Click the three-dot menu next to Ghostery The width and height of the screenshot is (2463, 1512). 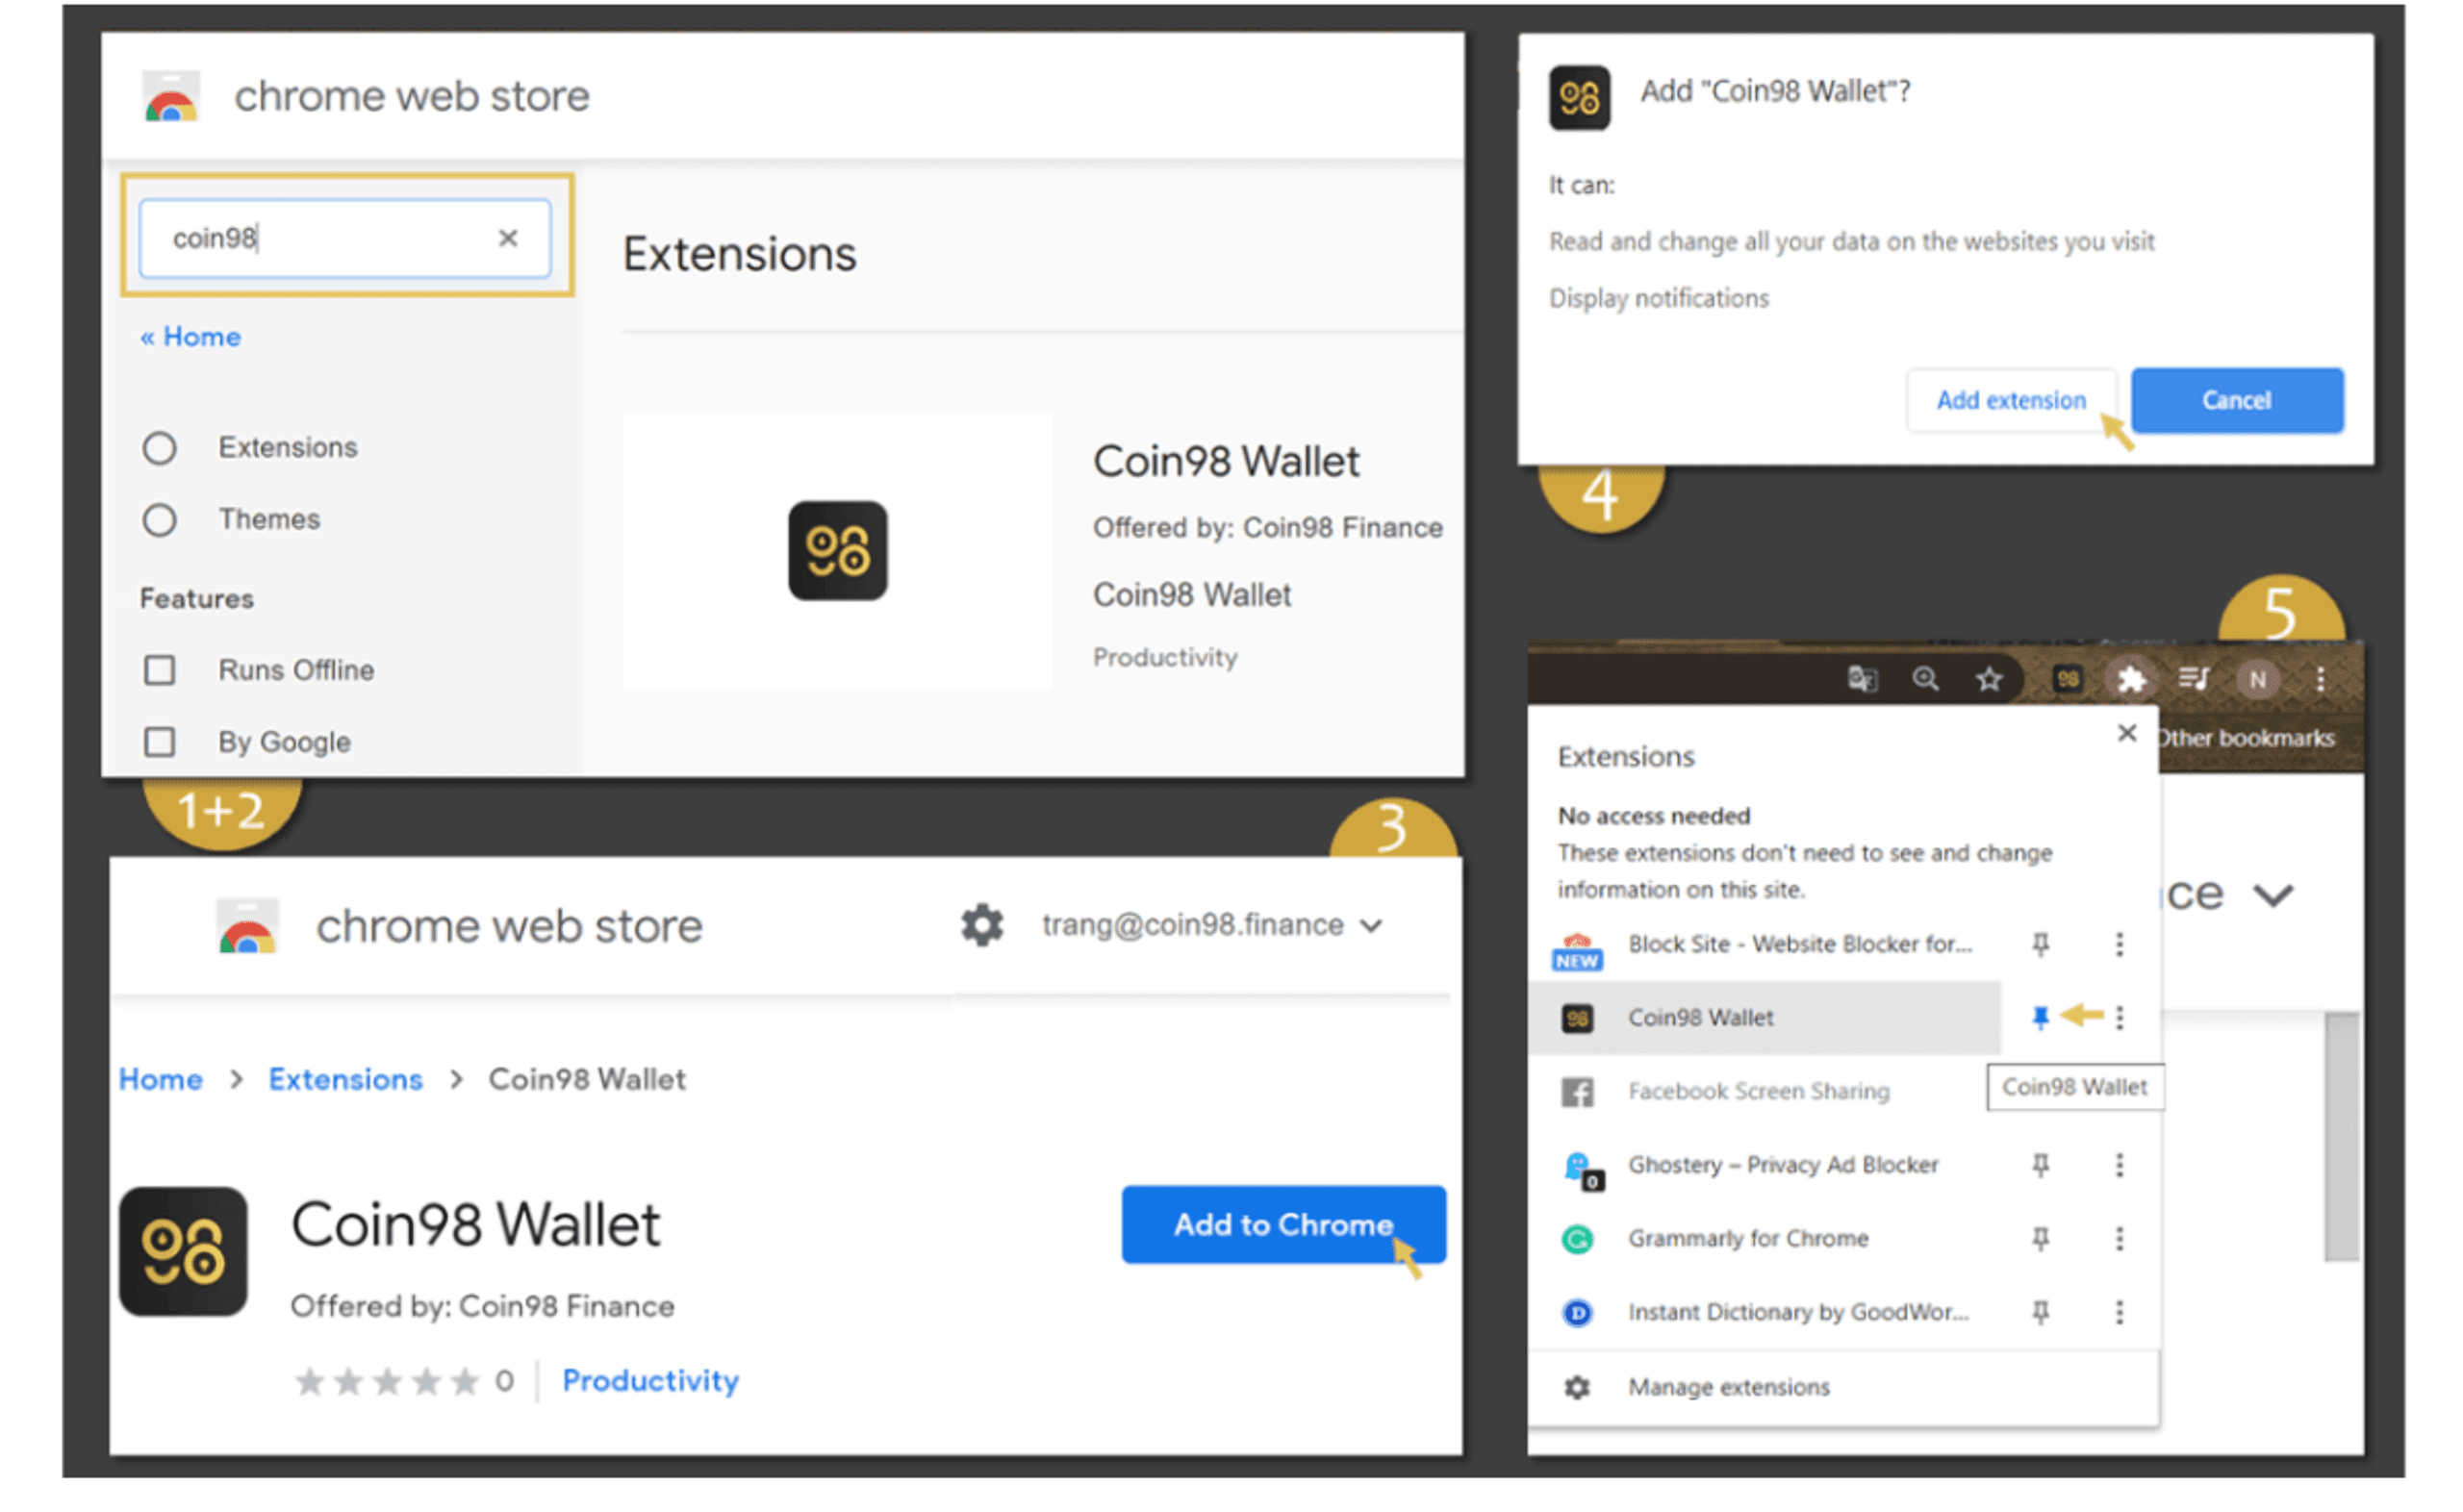click(x=2120, y=1164)
